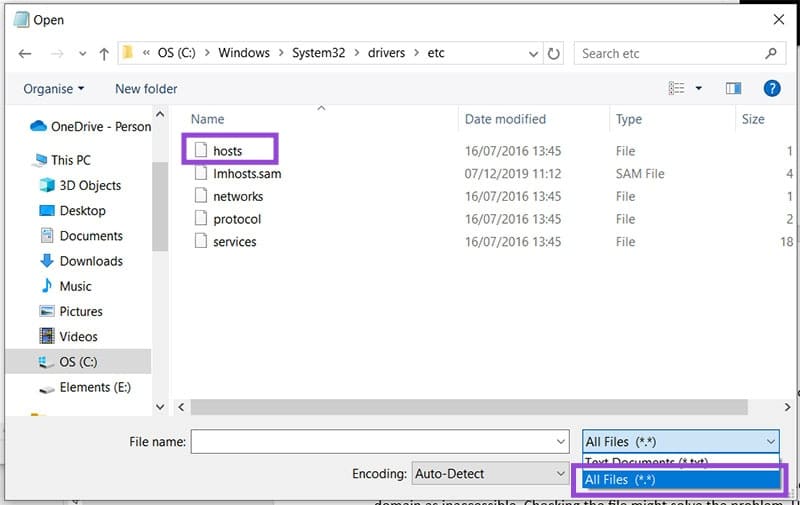Open Downloads in sidebar

point(81,261)
